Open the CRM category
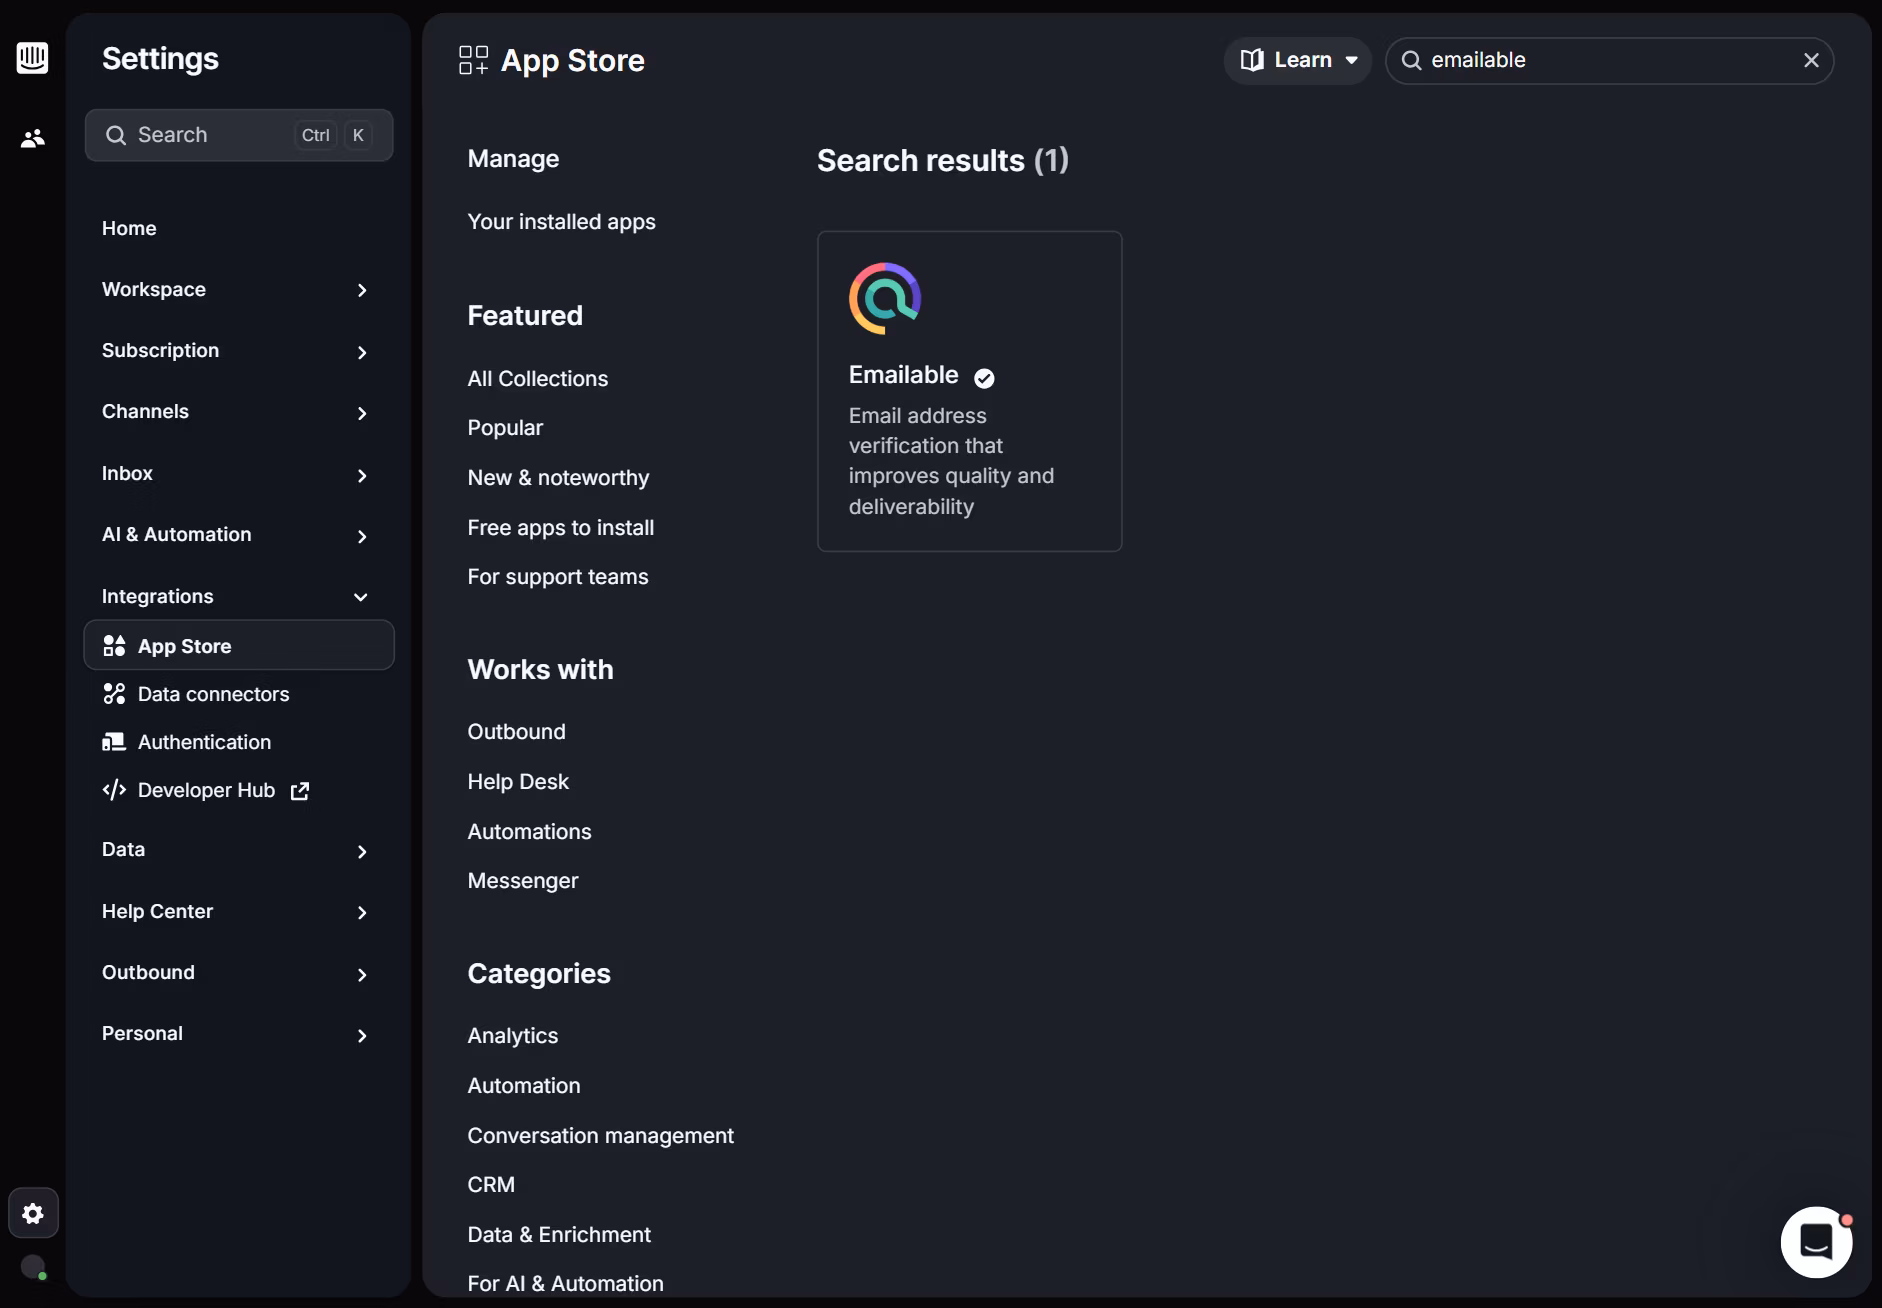The height and width of the screenshot is (1308, 1882). [491, 1185]
